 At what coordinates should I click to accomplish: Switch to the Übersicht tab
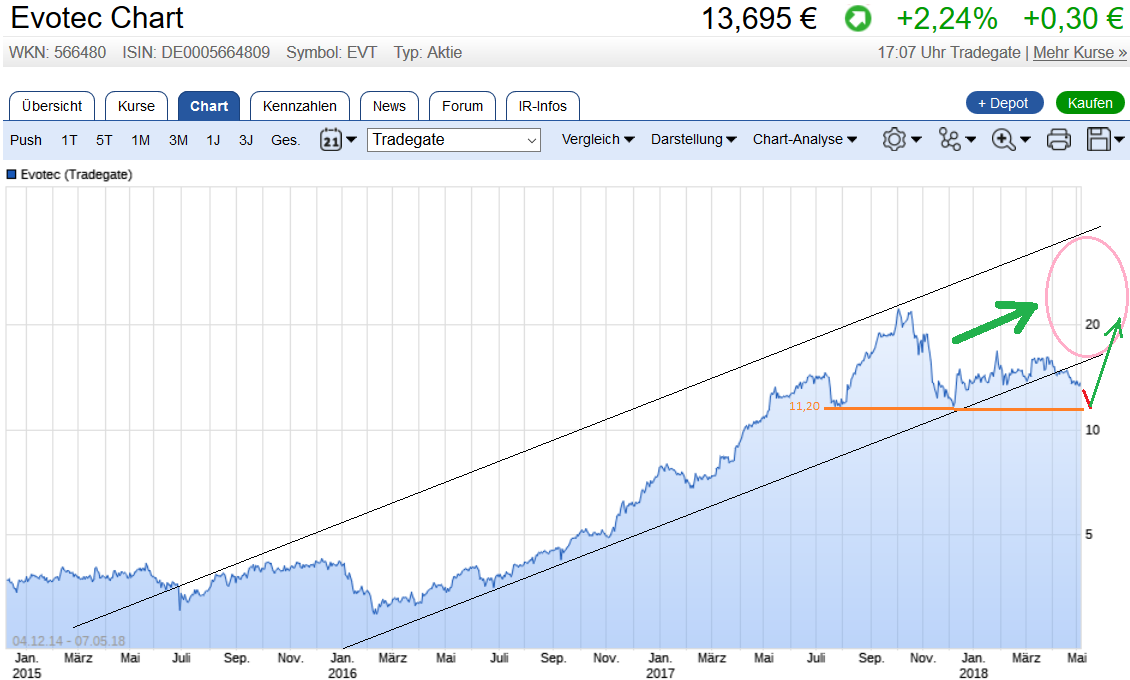[x=52, y=106]
